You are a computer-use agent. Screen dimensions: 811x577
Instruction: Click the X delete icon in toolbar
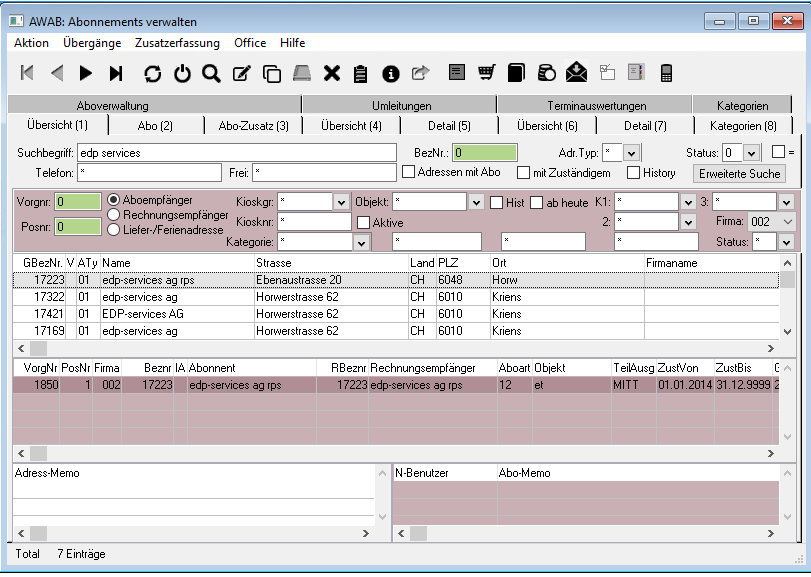(332, 73)
